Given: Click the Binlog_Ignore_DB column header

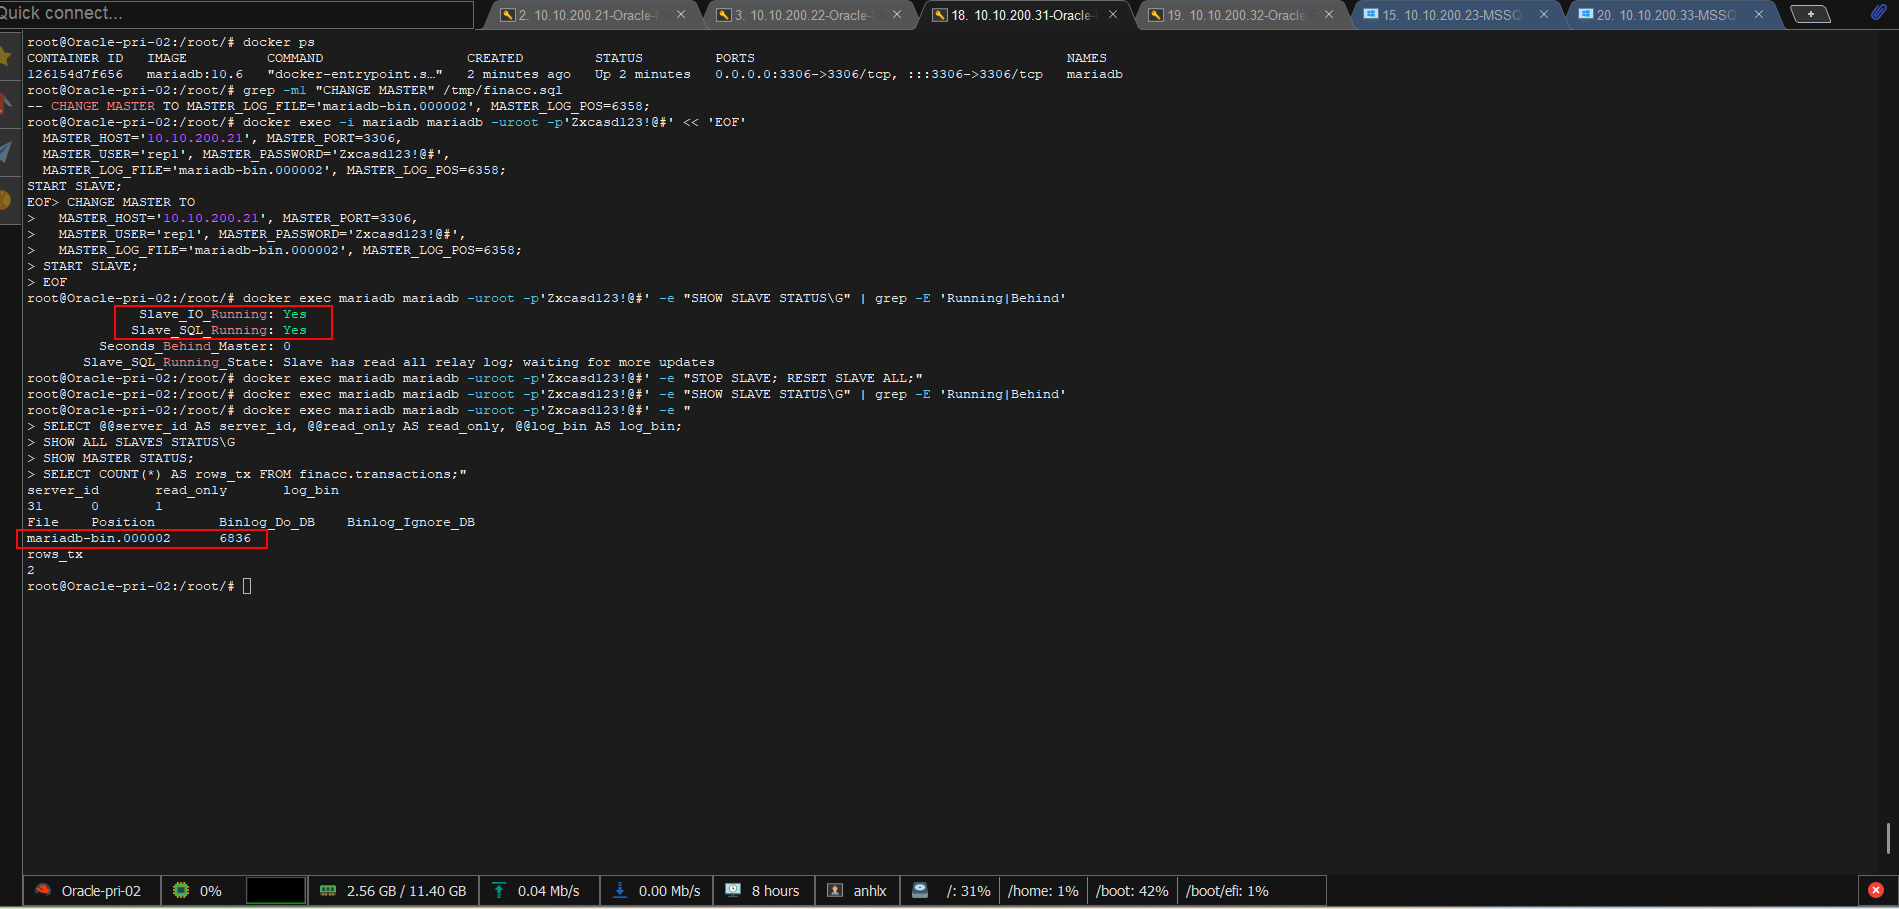Looking at the screenshot, I should (411, 522).
